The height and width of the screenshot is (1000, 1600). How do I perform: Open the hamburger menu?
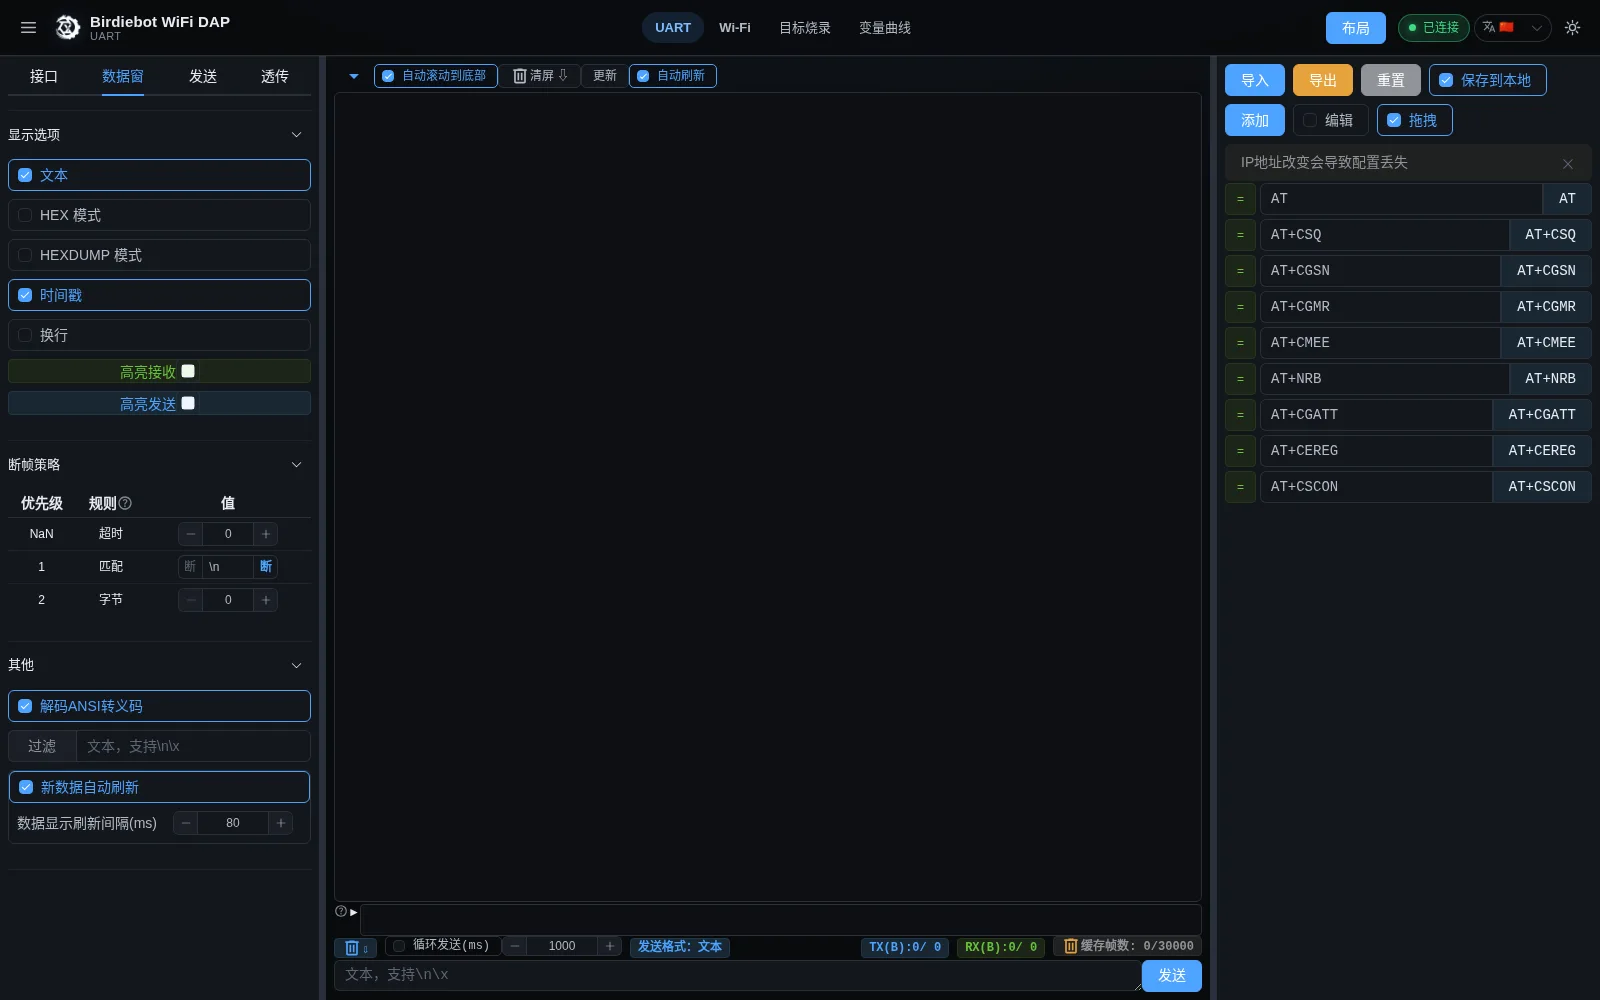click(28, 28)
